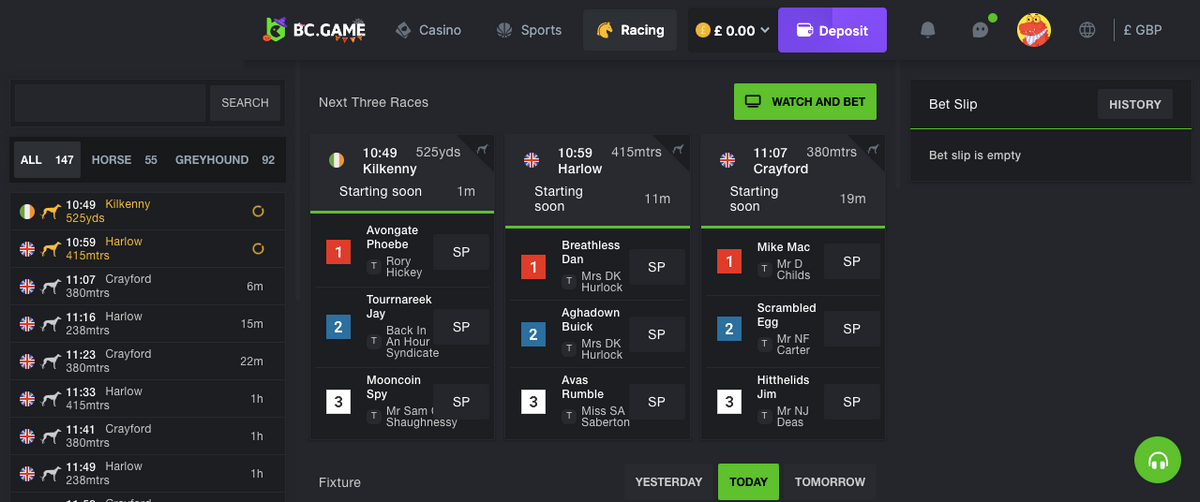Open the GBP currency selector
The height and width of the screenshot is (502, 1200).
[1142, 30]
